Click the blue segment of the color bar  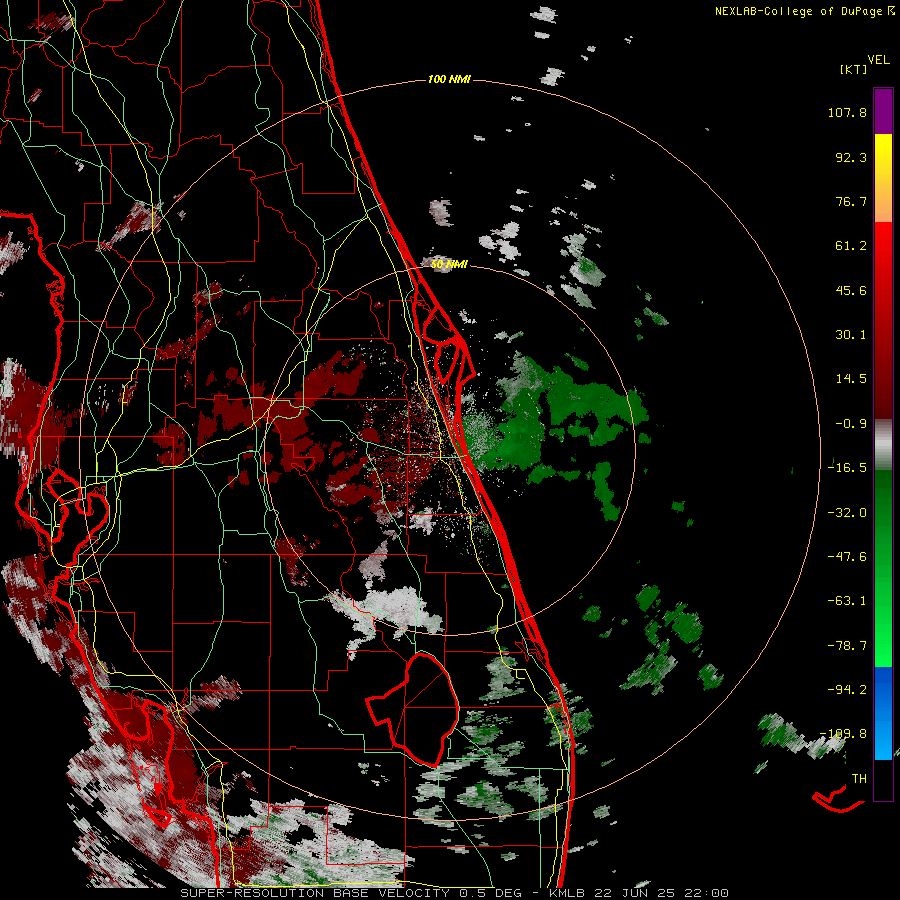coord(883,713)
